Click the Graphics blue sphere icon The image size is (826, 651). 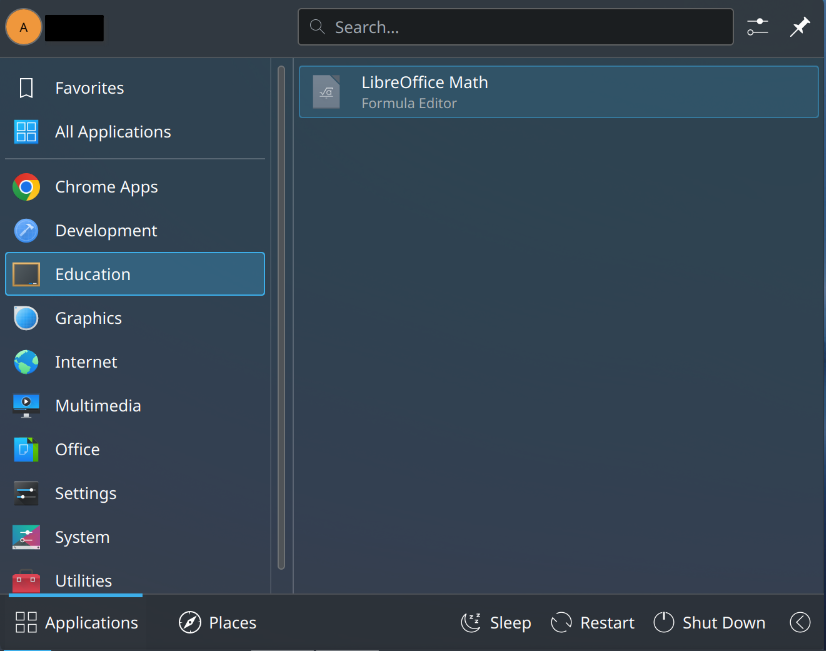point(26,318)
